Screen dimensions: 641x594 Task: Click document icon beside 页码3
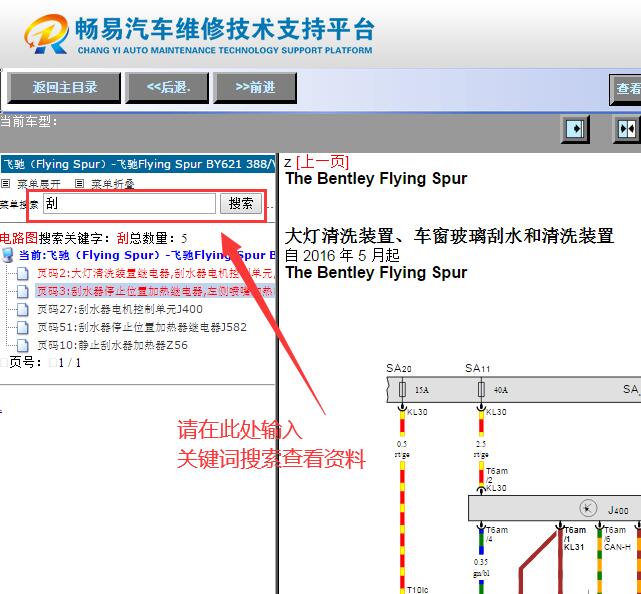click(23, 291)
